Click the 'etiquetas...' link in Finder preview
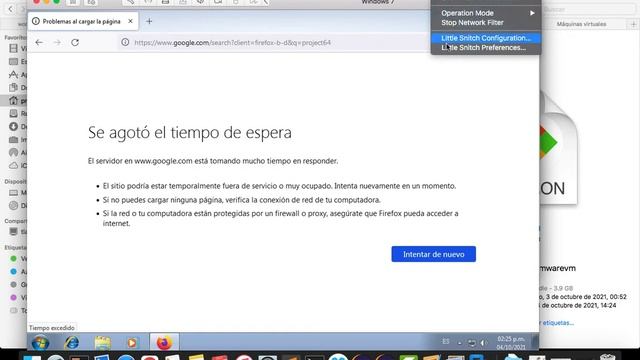 (x=557, y=323)
